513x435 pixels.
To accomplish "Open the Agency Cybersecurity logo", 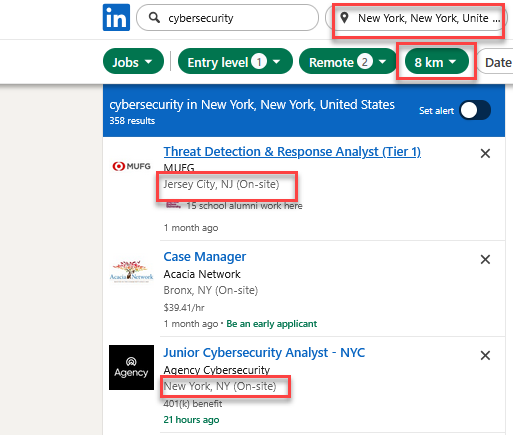I will click(132, 367).
